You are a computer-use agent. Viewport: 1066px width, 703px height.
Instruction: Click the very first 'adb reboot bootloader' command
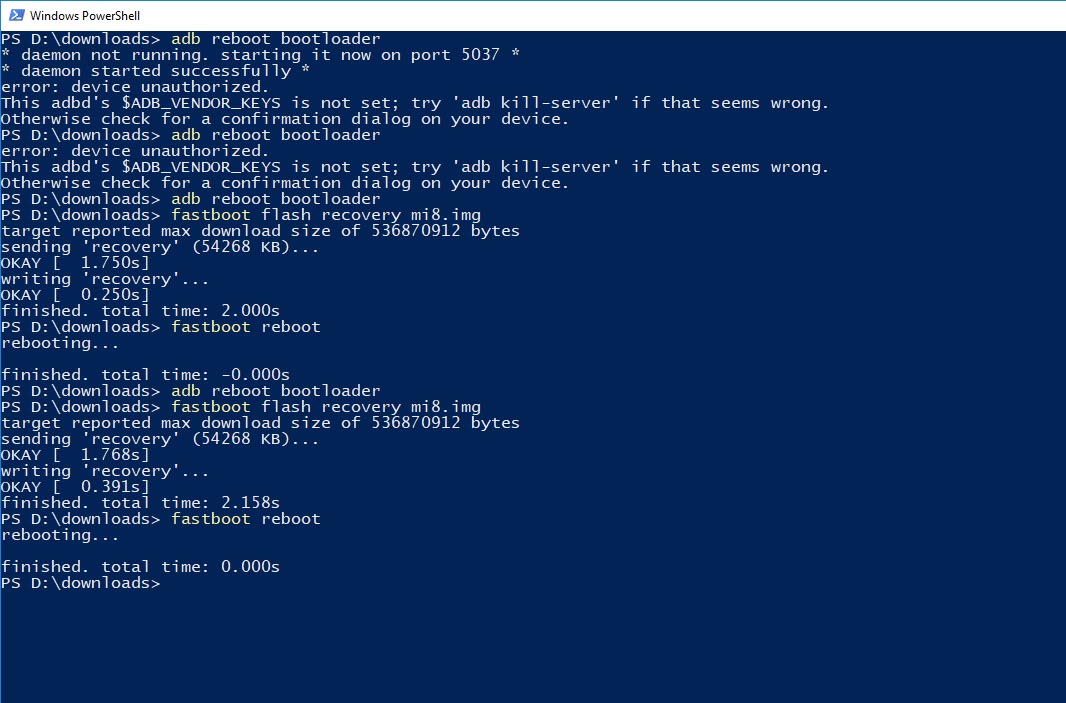(275, 39)
